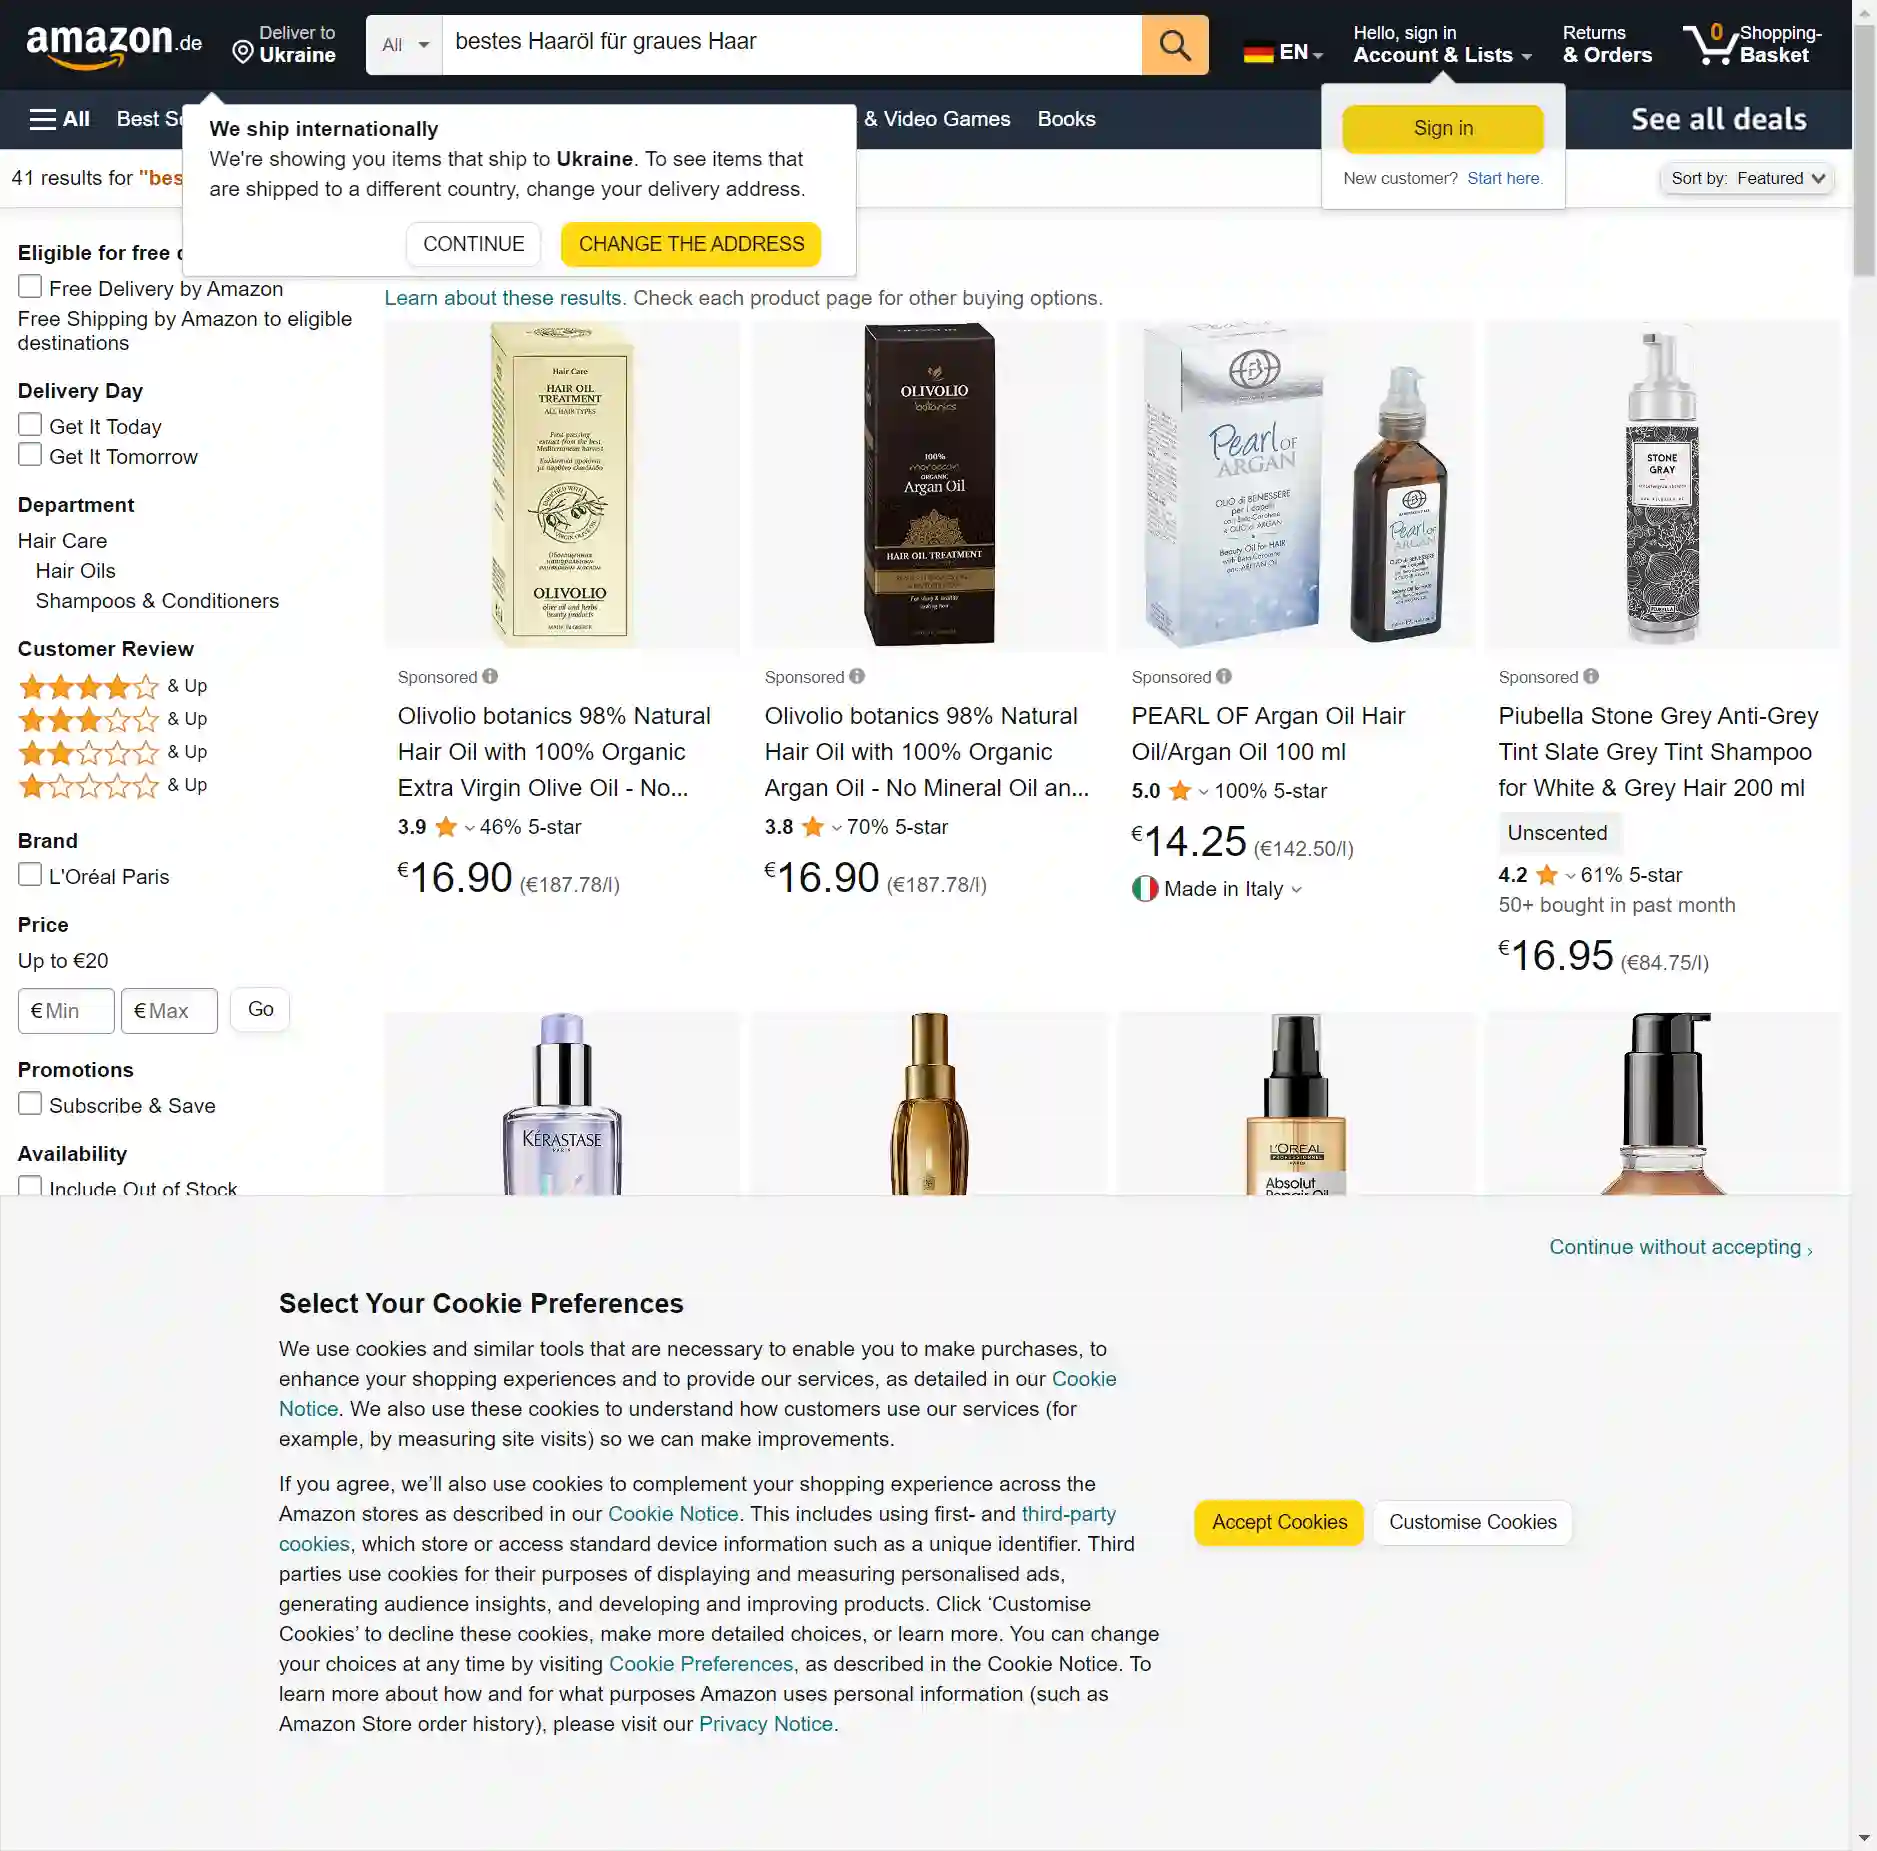Viewport: 1877px width, 1851px height.
Task: Click the Amazon.de logo
Action: (114, 45)
